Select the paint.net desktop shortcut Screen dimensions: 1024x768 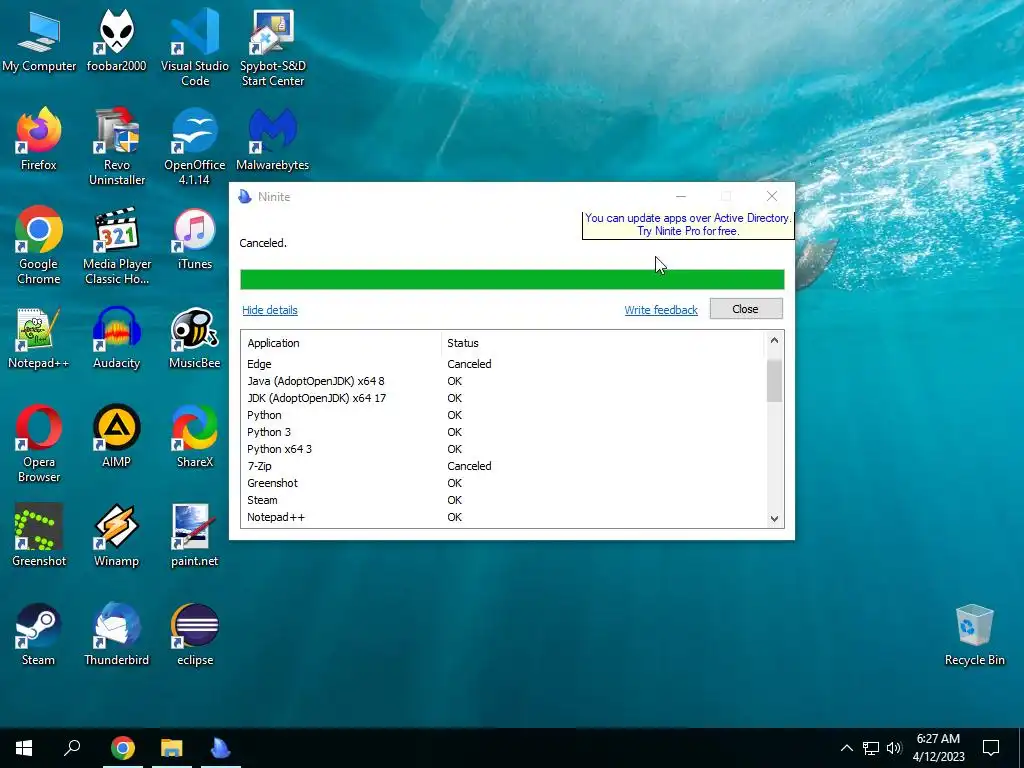[x=195, y=536]
